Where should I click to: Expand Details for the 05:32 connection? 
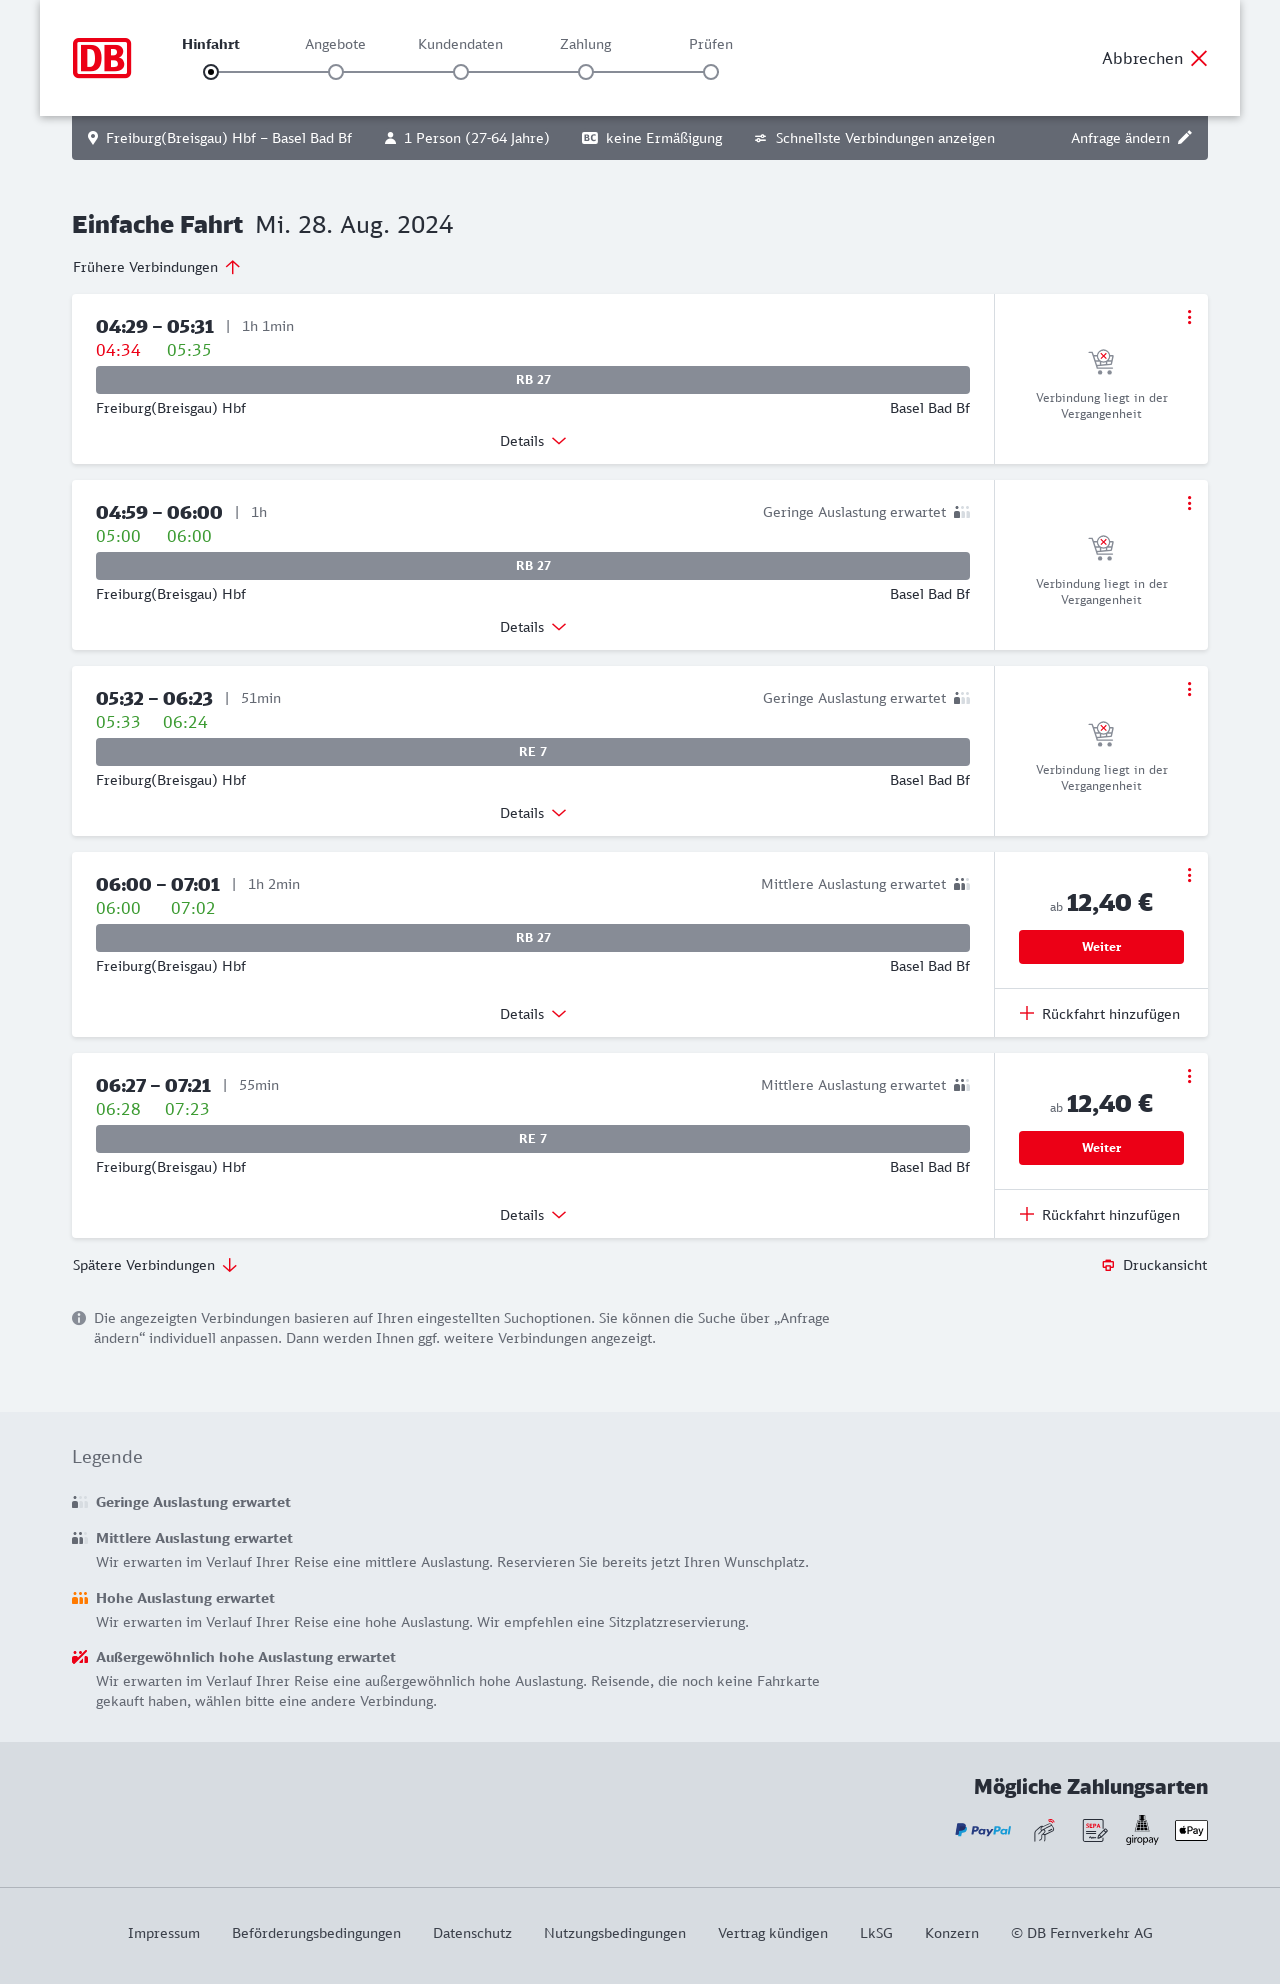[x=533, y=813]
